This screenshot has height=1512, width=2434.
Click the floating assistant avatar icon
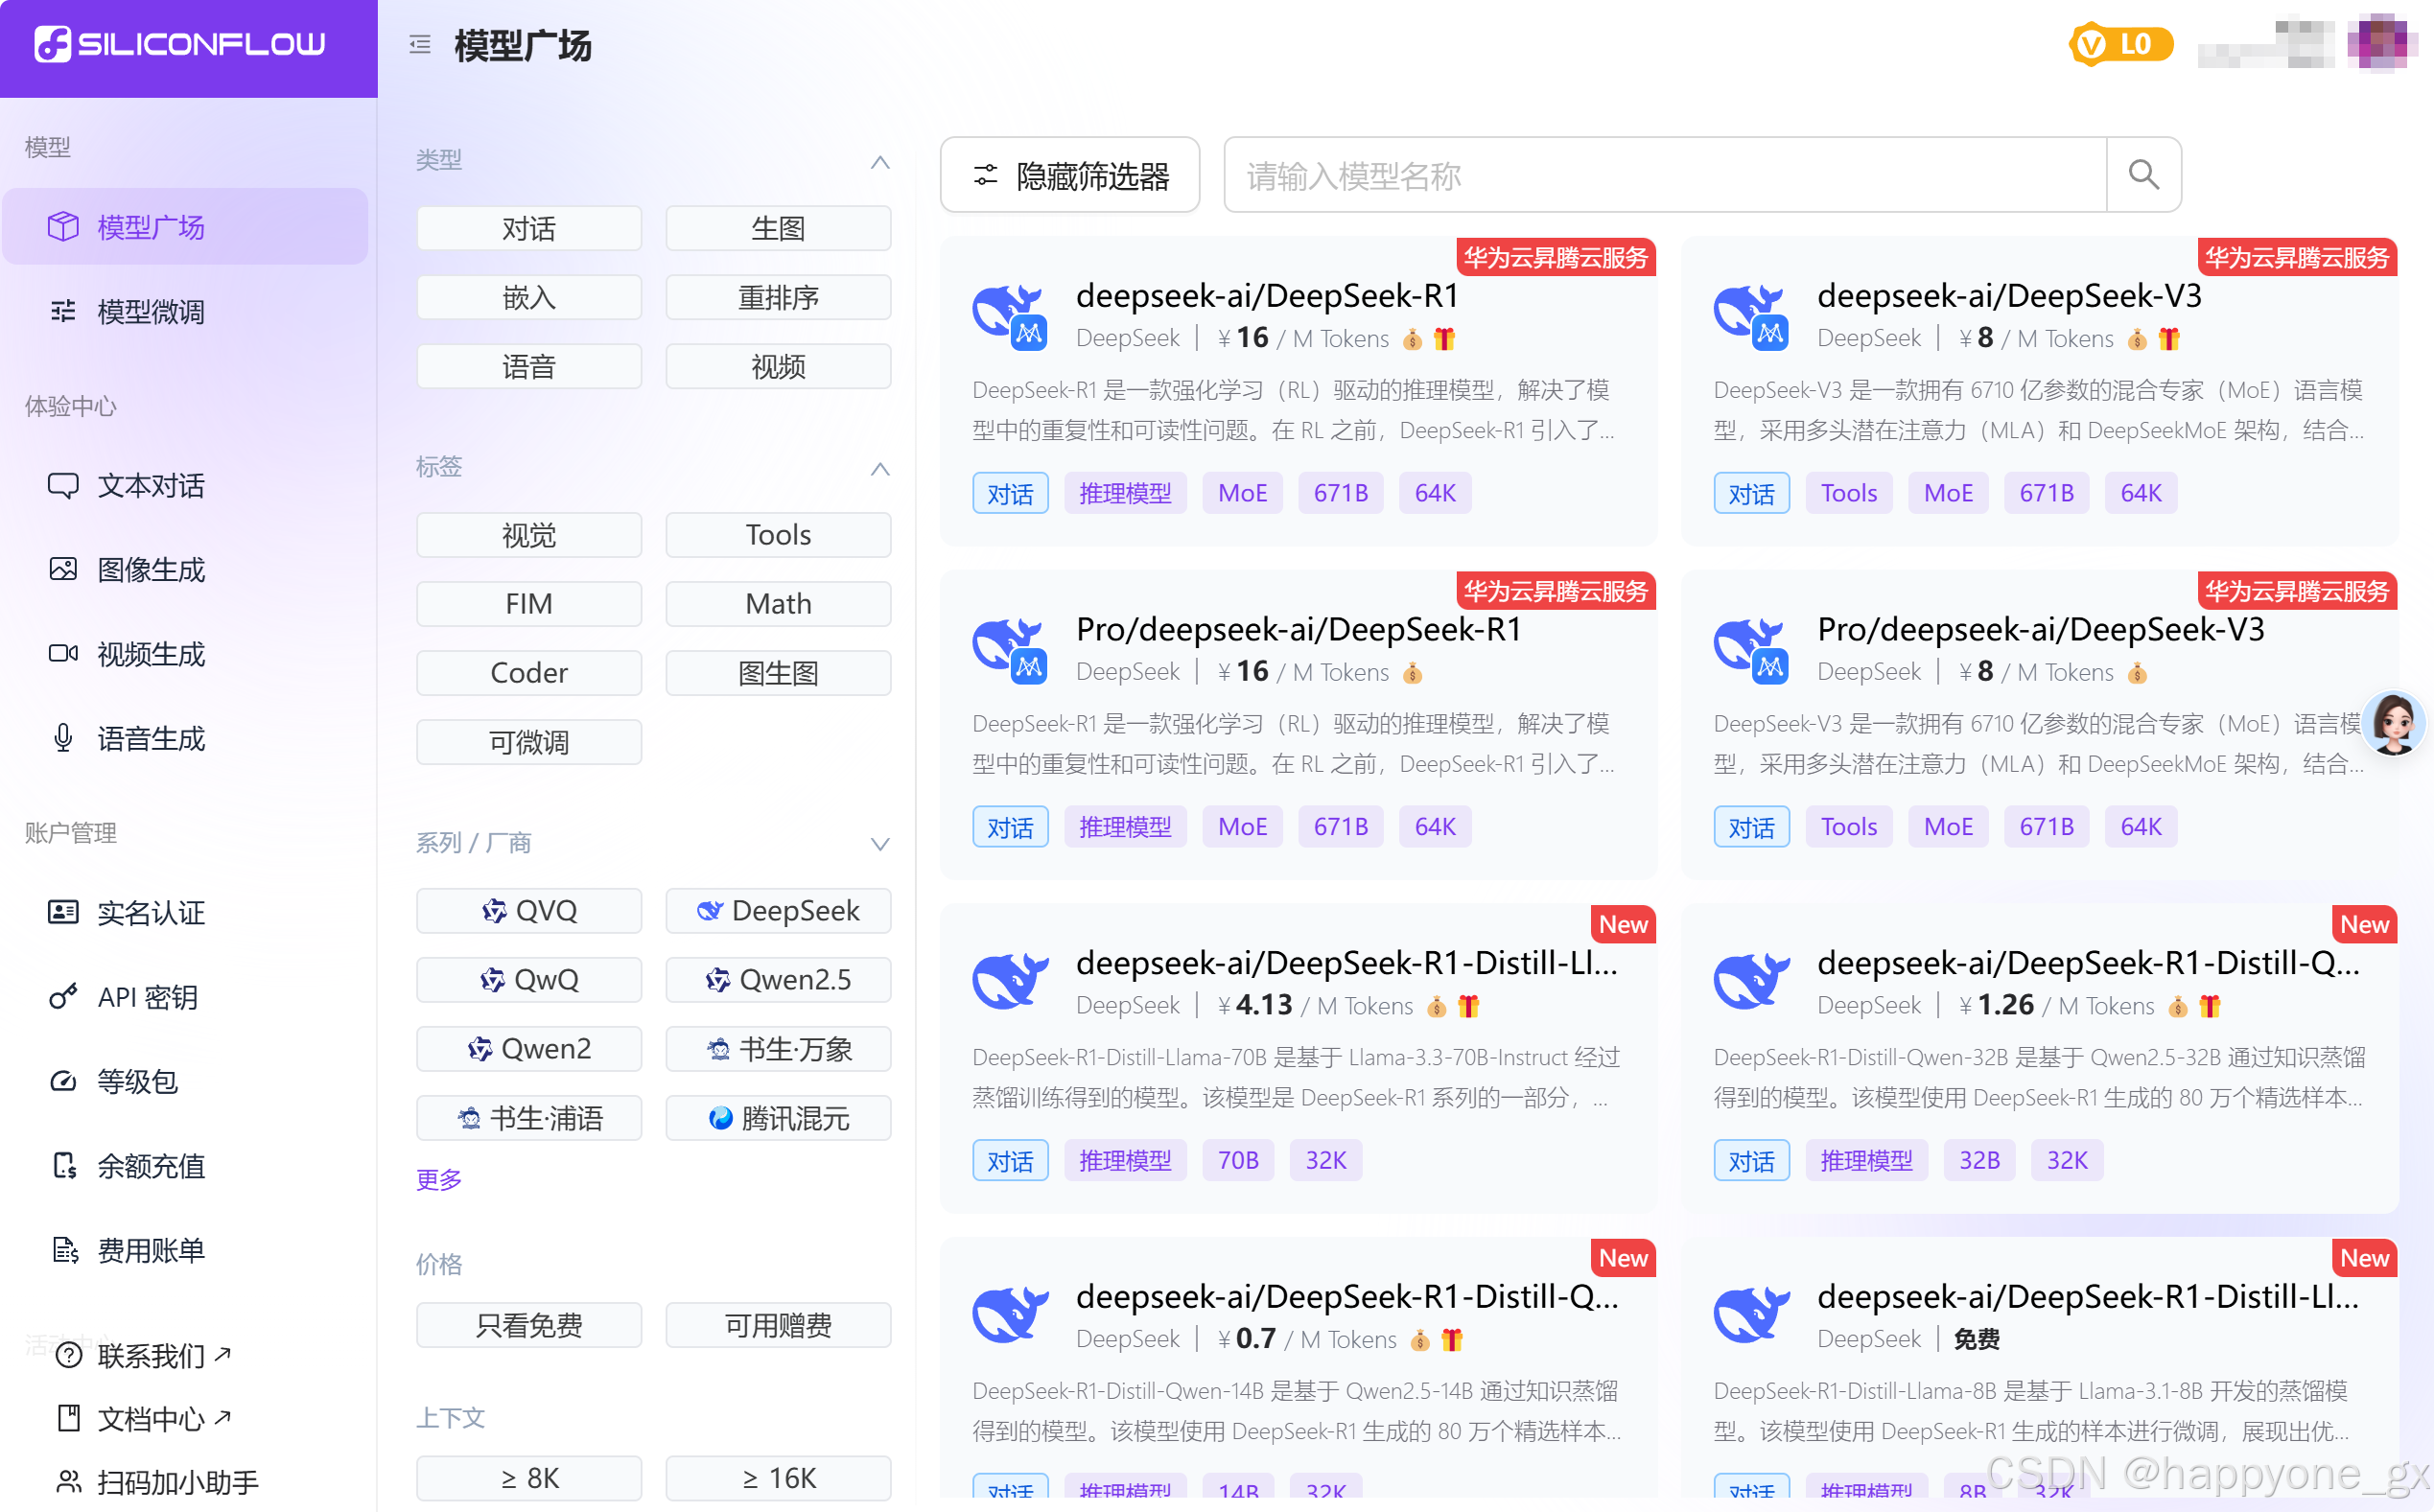point(2393,722)
